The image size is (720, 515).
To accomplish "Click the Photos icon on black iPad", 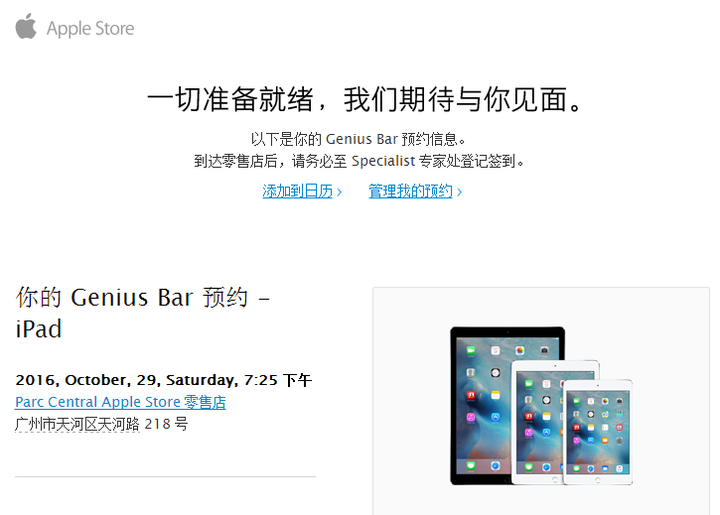I will pos(519,351).
